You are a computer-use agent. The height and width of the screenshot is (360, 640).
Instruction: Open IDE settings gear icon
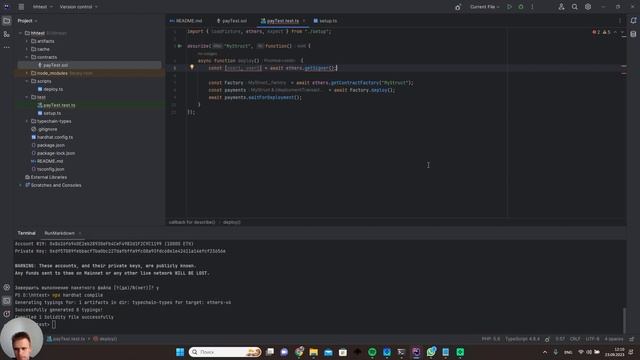coord(588,7)
